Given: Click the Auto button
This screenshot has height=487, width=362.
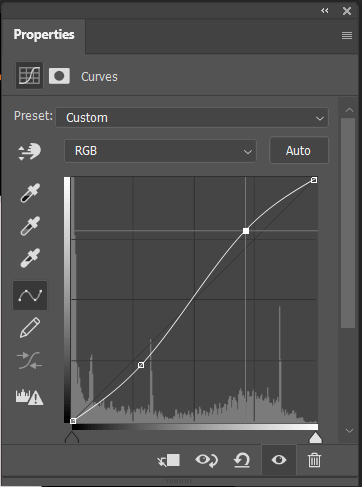Looking at the screenshot, I should click(x=299, y=151).
